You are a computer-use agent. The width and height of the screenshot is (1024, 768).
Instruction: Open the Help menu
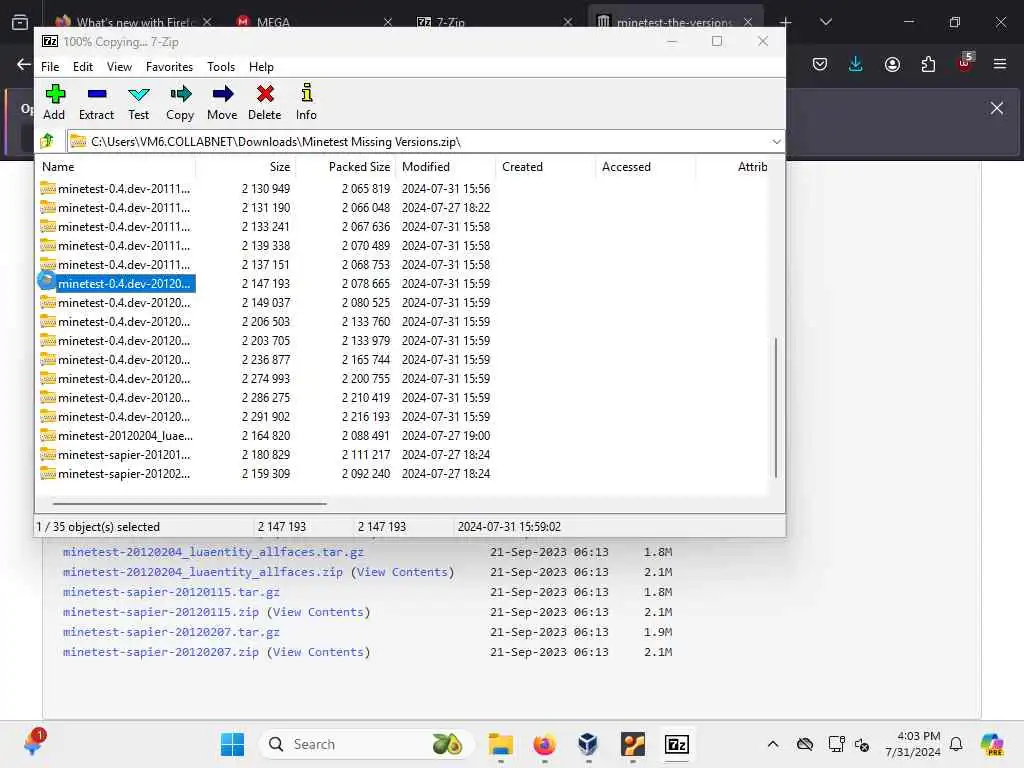261,67
